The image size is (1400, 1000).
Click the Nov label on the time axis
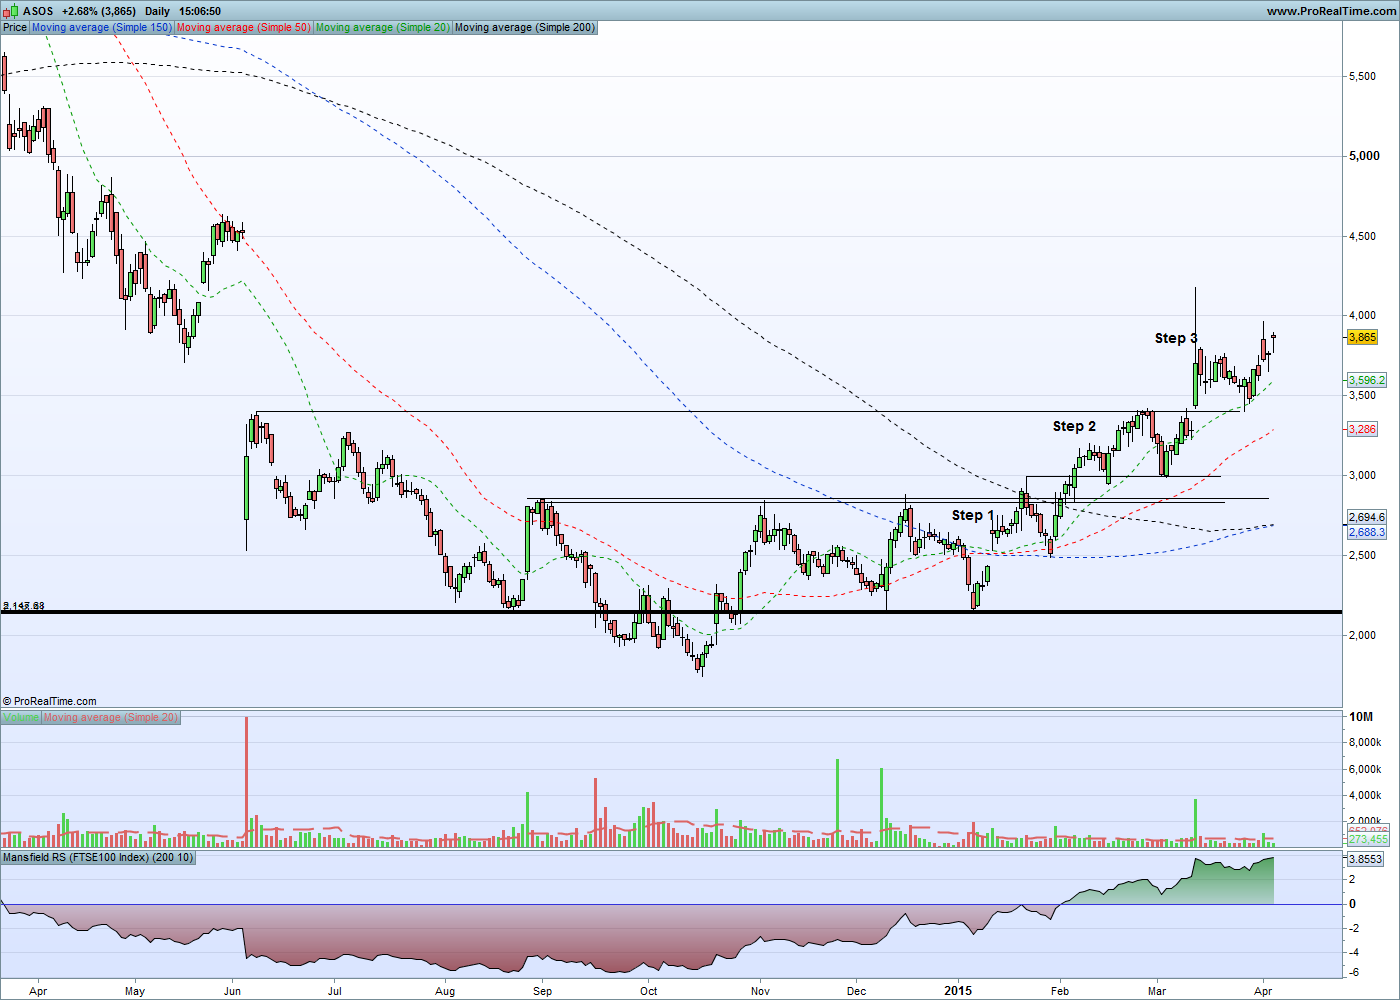click(x=760, y=992)
